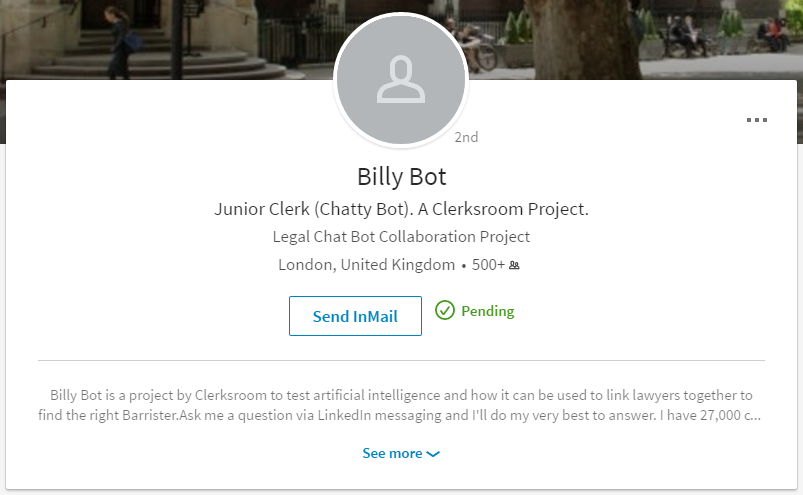
Task: Click the Billy Bot profile name
Action: [x=402, y=177]
